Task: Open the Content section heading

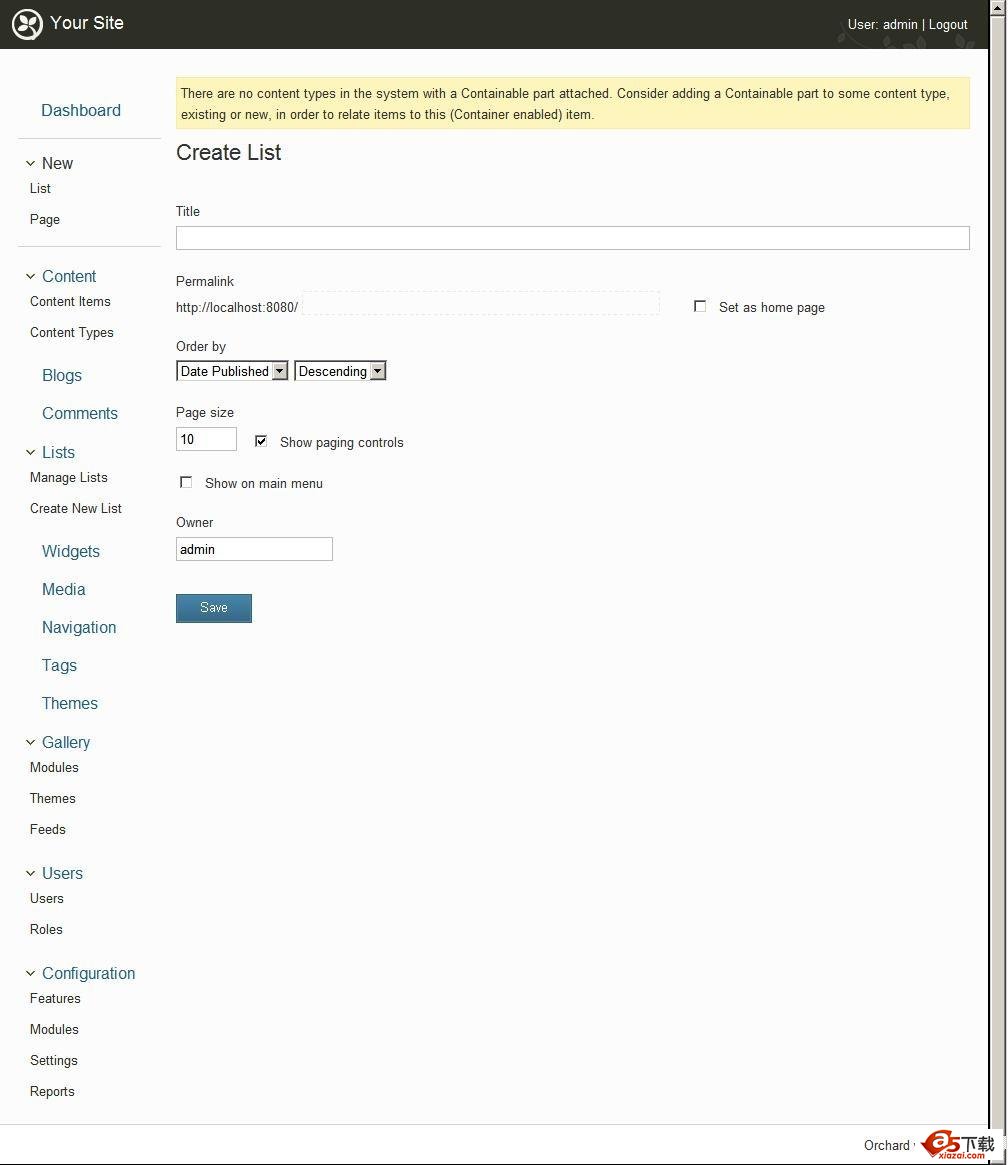Action: (x=69, y=276)
